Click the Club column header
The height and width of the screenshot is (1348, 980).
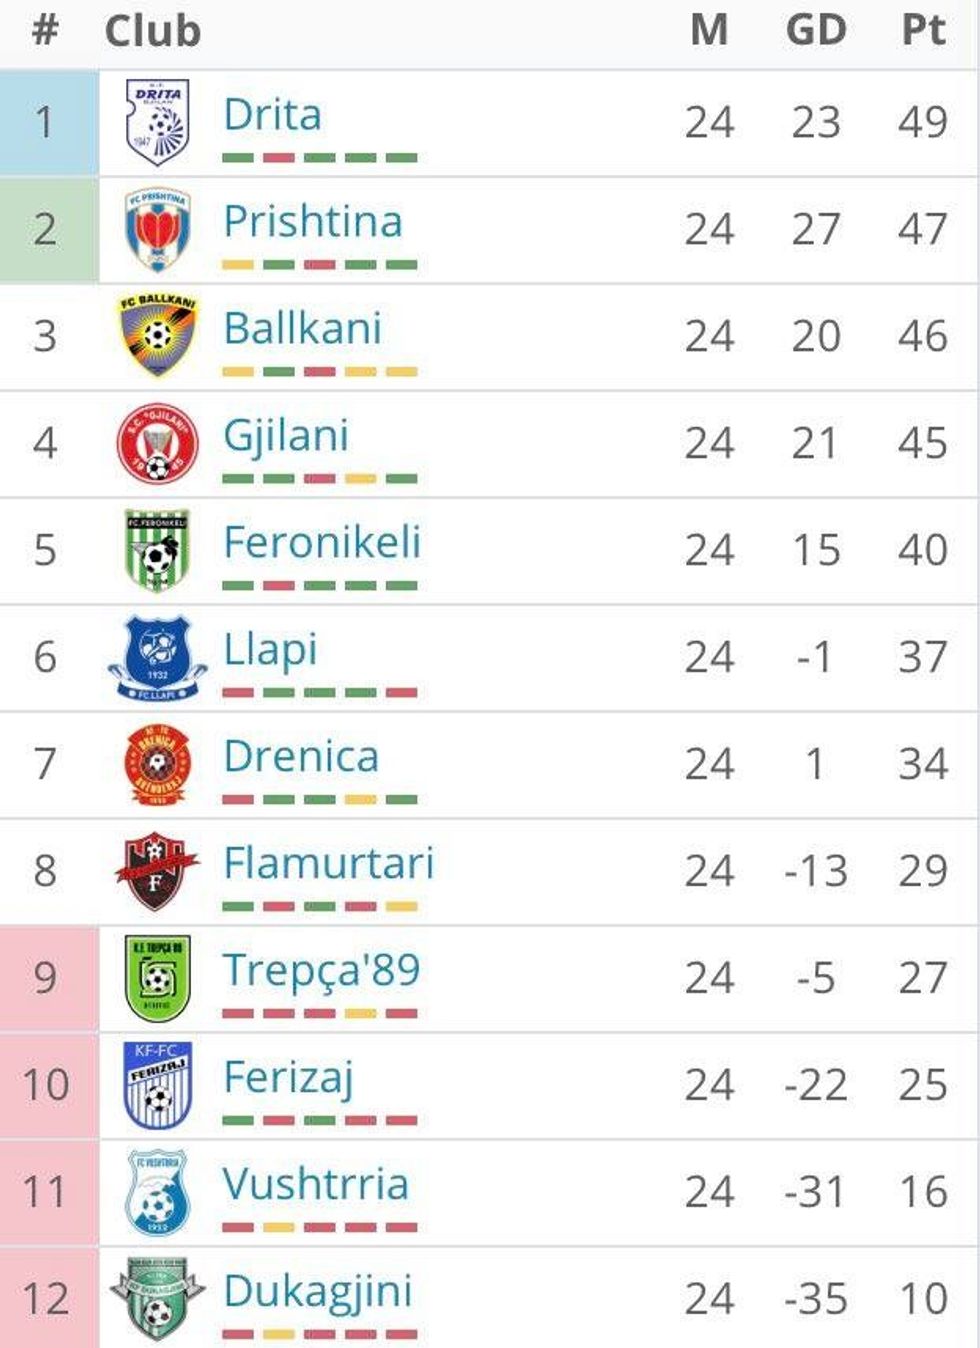(152, 30)
